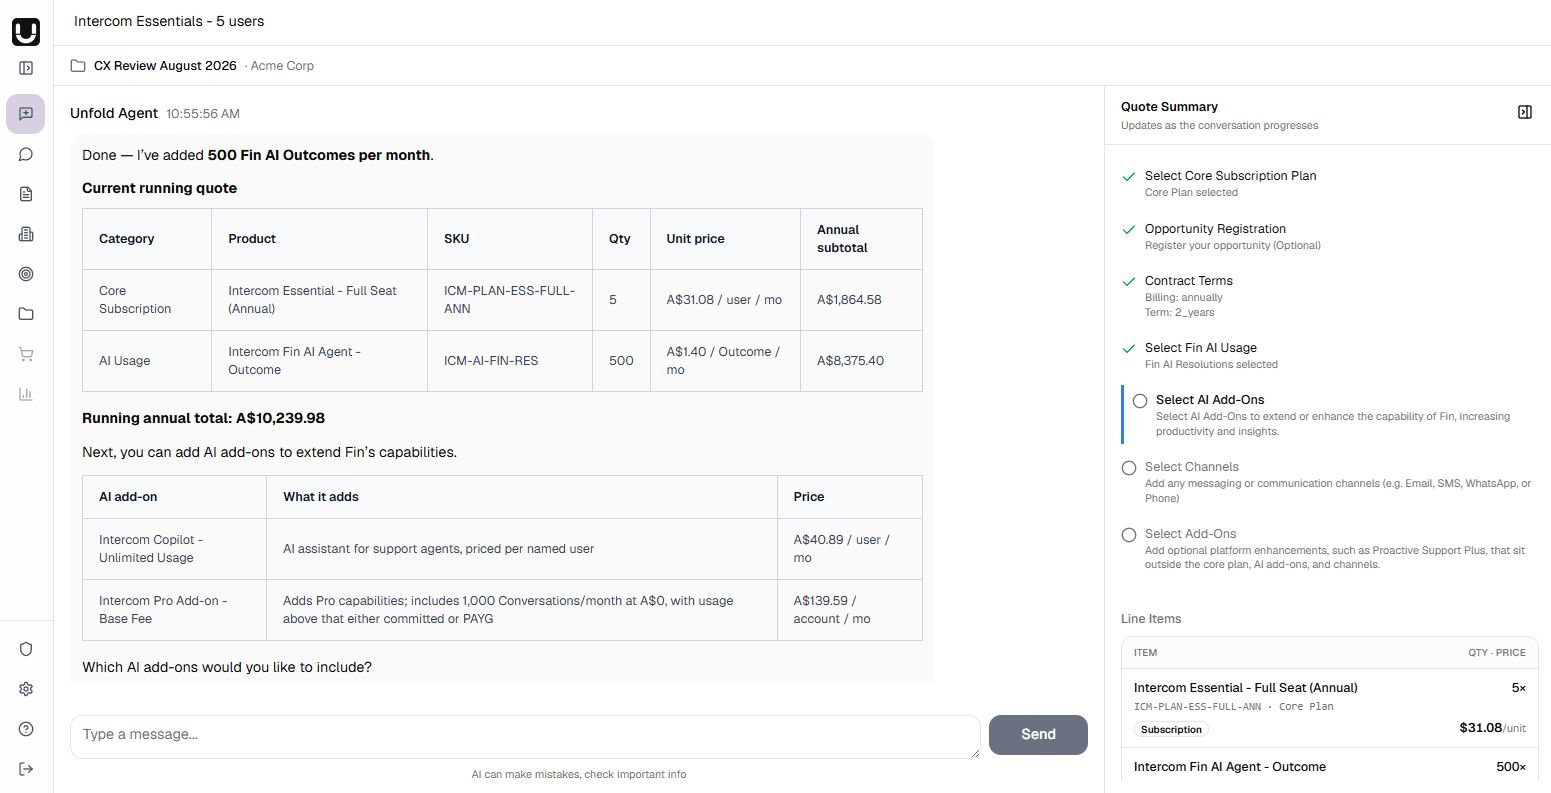Click the Opportunity Registration step title

coord(1215,229)
